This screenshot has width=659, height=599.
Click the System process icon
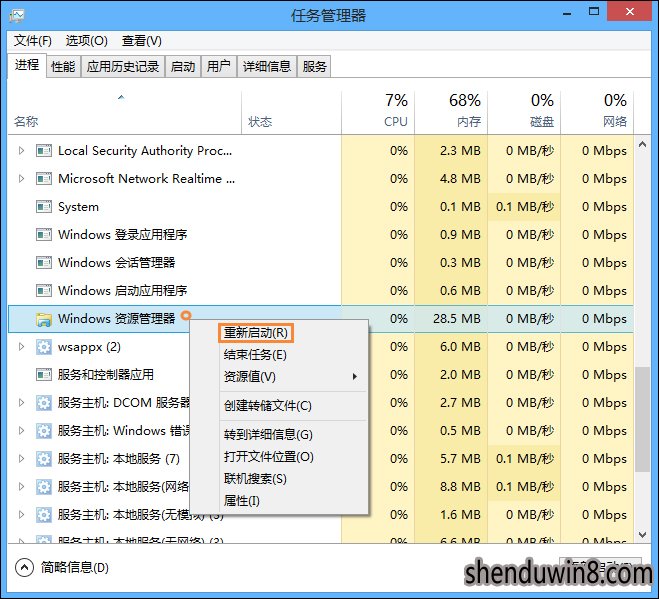(44, 207)
